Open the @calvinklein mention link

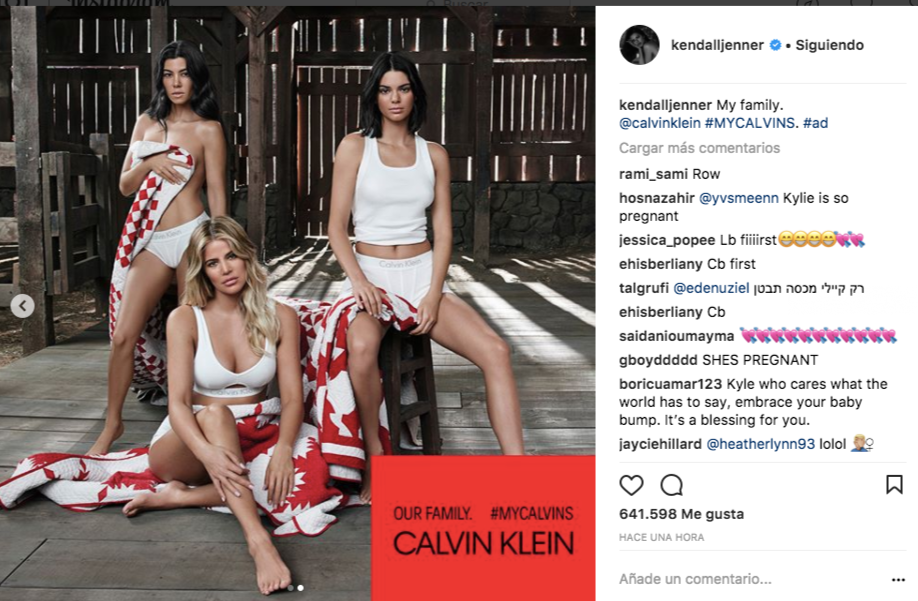tap(660, 123)
